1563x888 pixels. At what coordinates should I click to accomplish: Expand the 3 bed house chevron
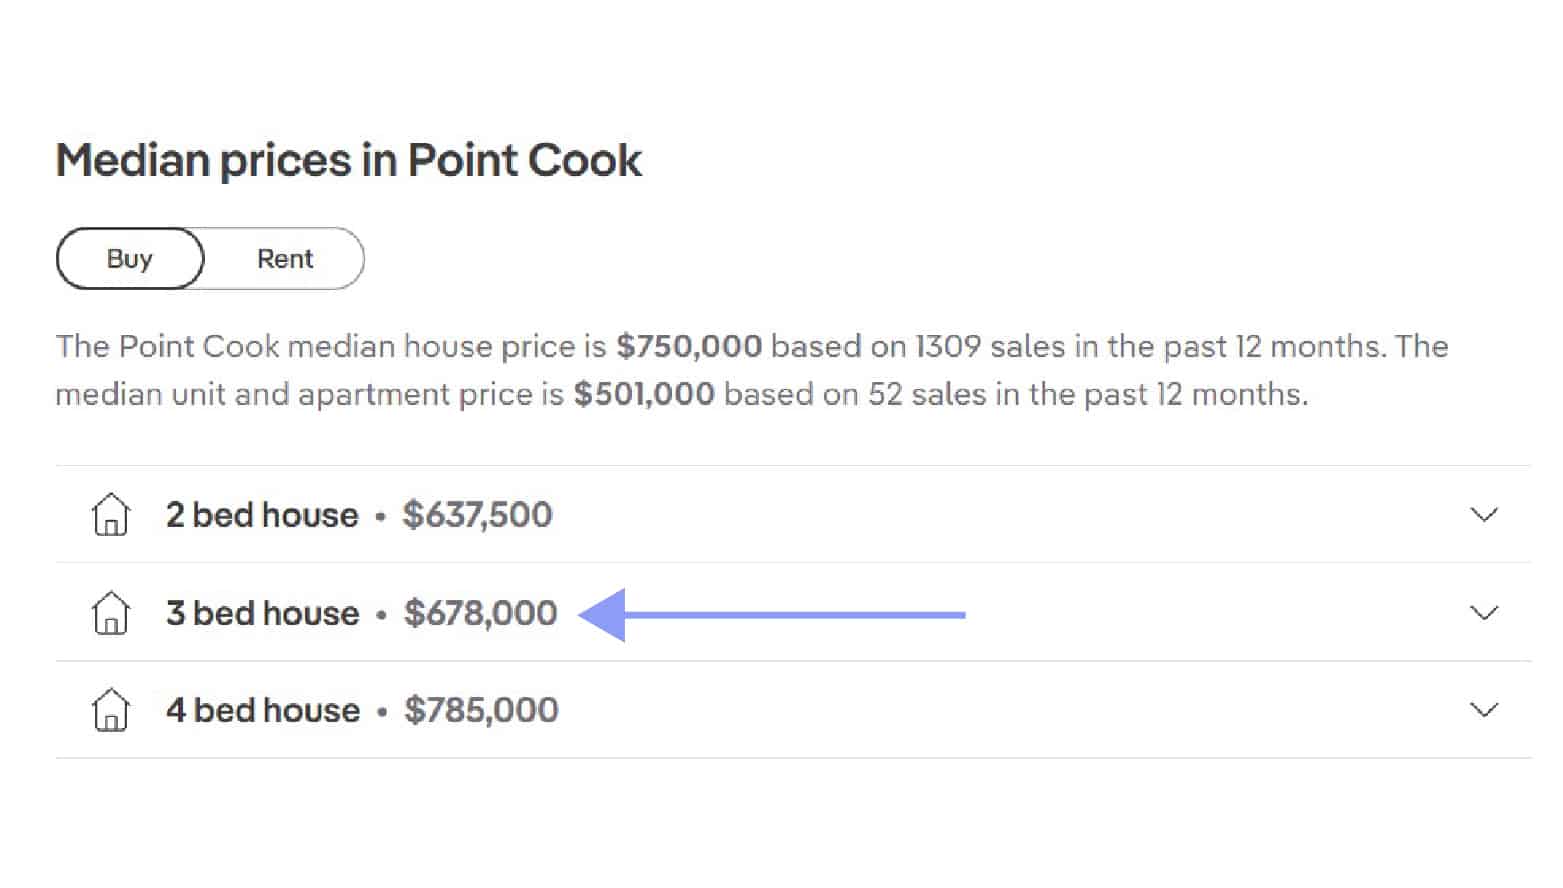tap(1484, 612)
